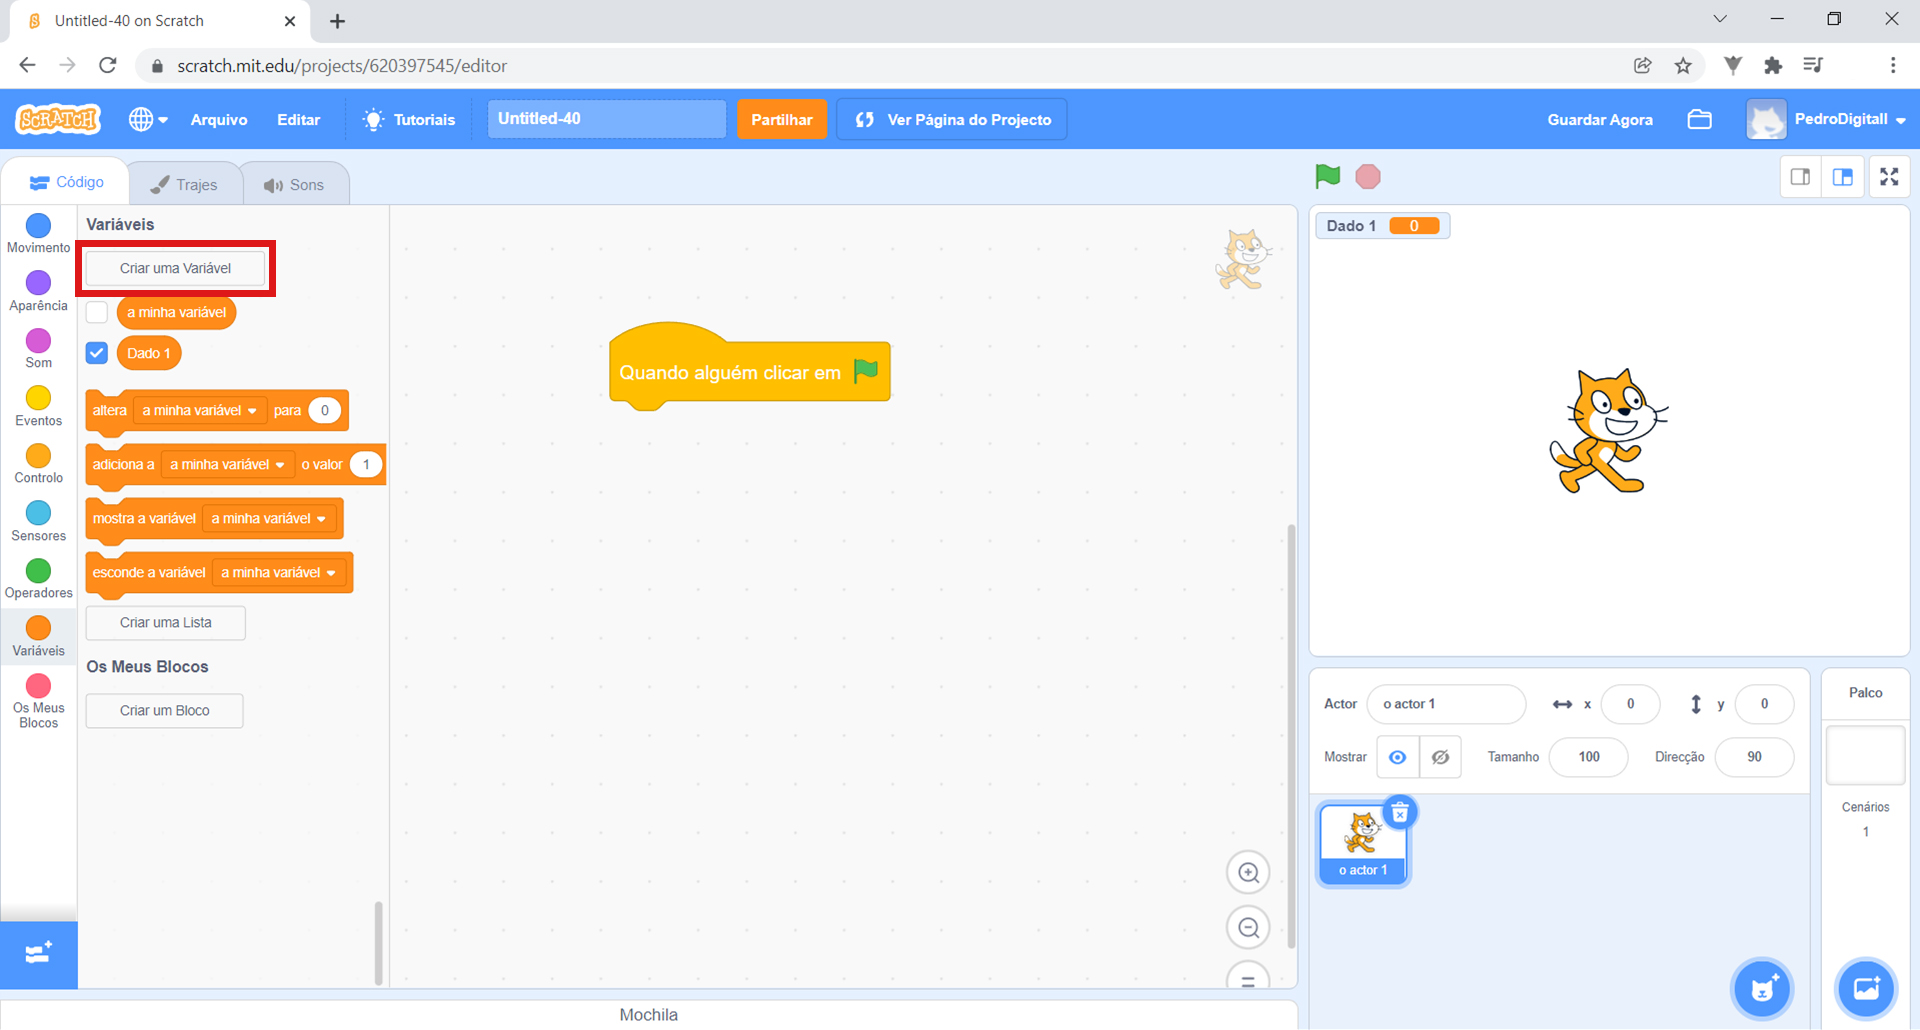Switch to the Trajes tab

click(x=184, y=184)
